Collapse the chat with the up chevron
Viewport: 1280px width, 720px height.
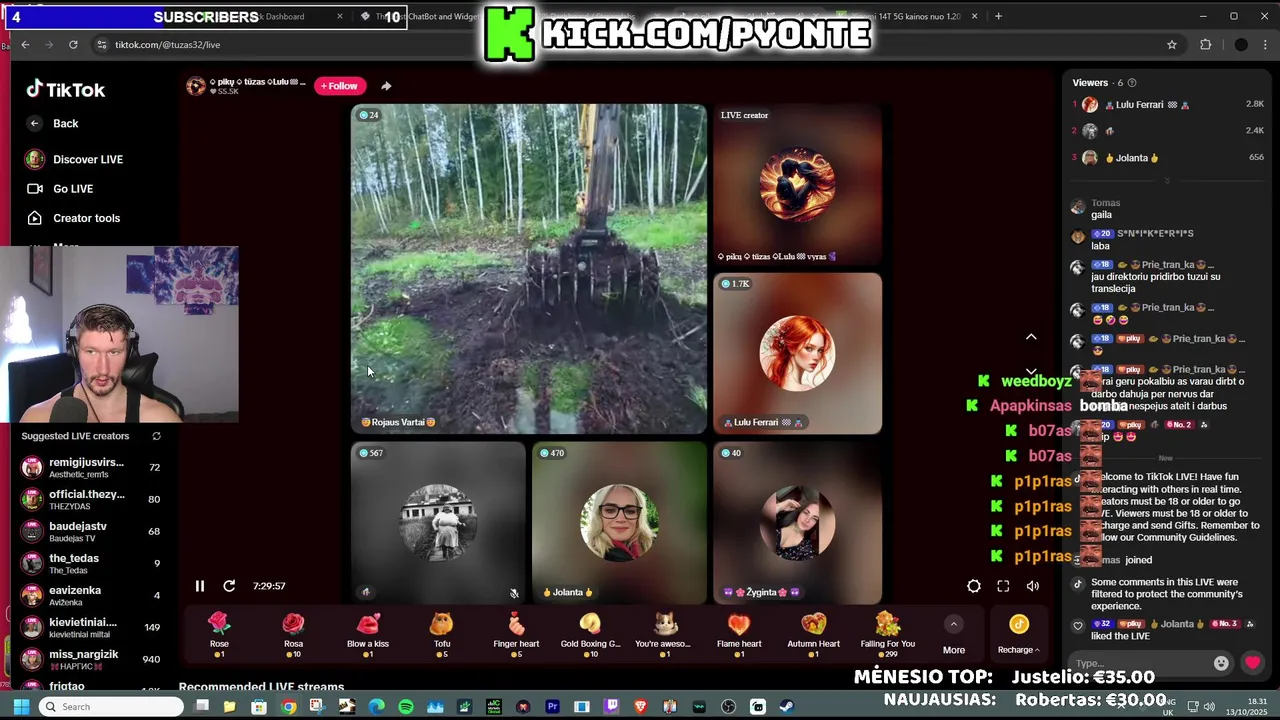1031,338
